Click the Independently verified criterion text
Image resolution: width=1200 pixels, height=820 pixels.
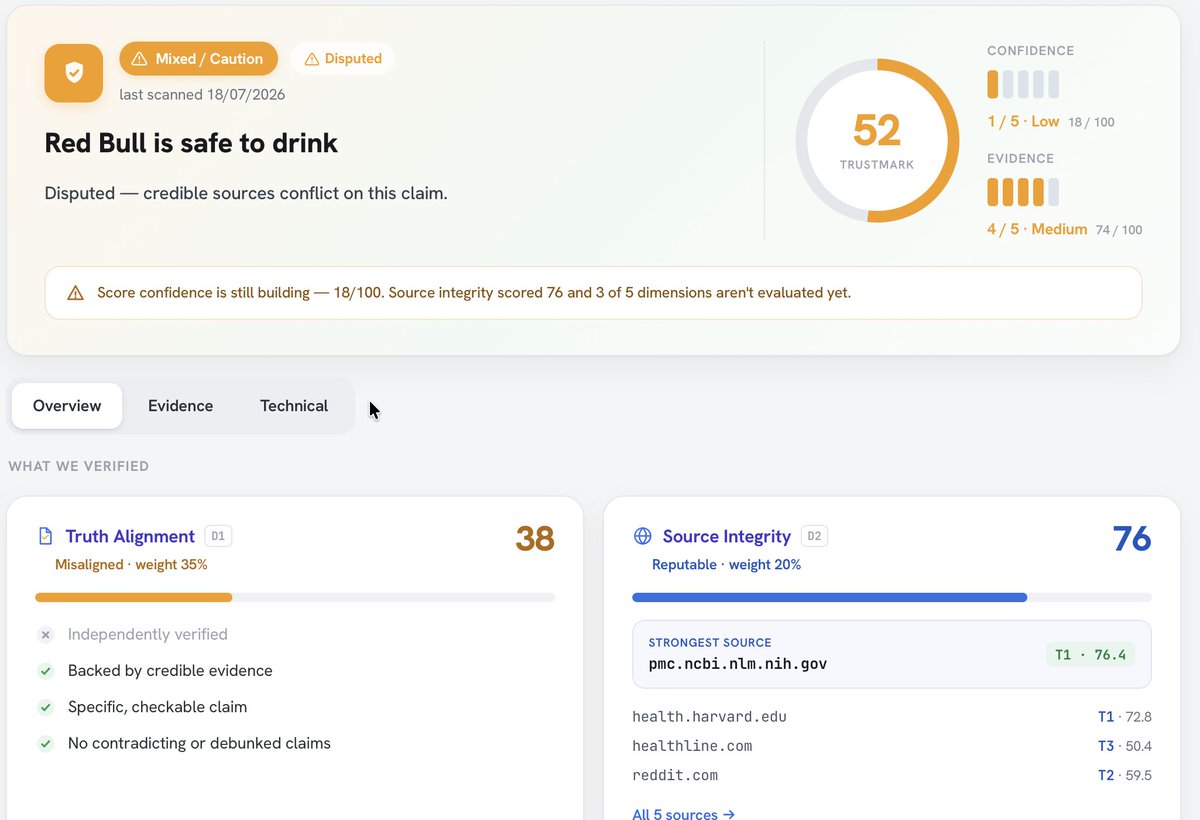click(148, 635)
